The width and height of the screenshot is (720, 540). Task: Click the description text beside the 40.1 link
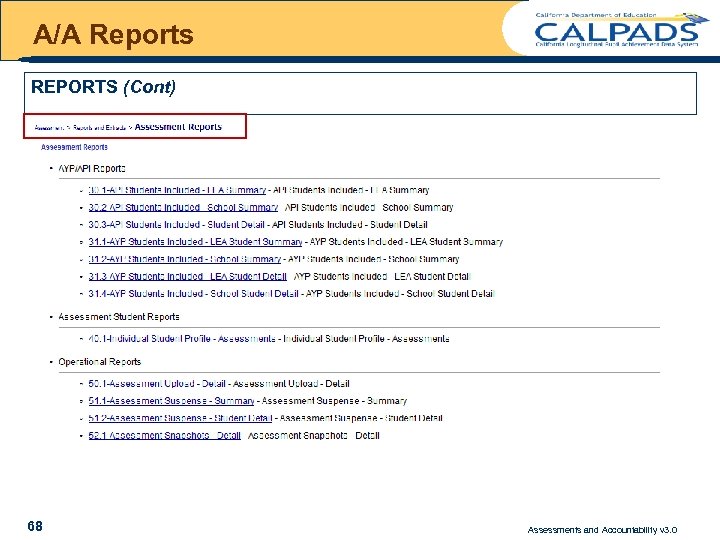pos(366,339)
